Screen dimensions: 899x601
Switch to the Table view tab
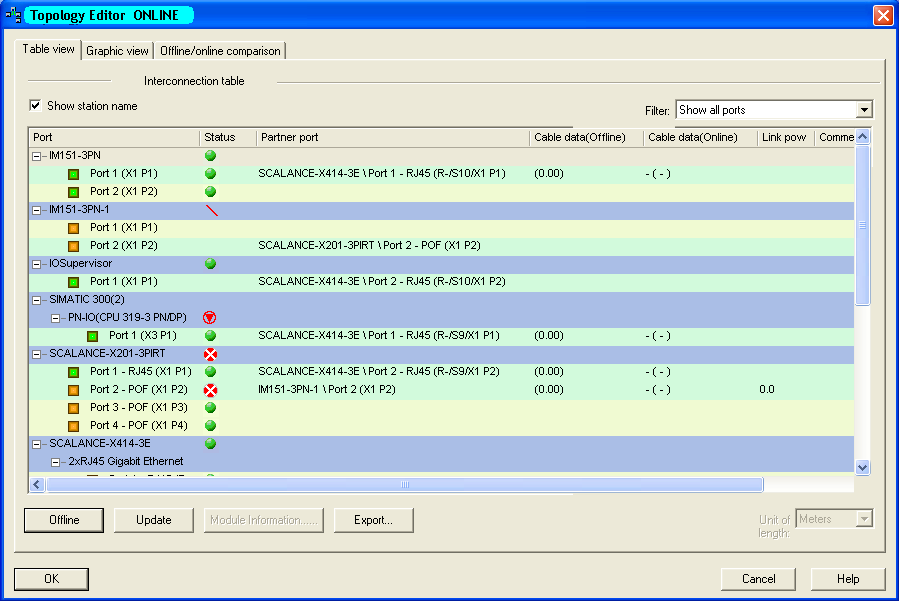48,49
